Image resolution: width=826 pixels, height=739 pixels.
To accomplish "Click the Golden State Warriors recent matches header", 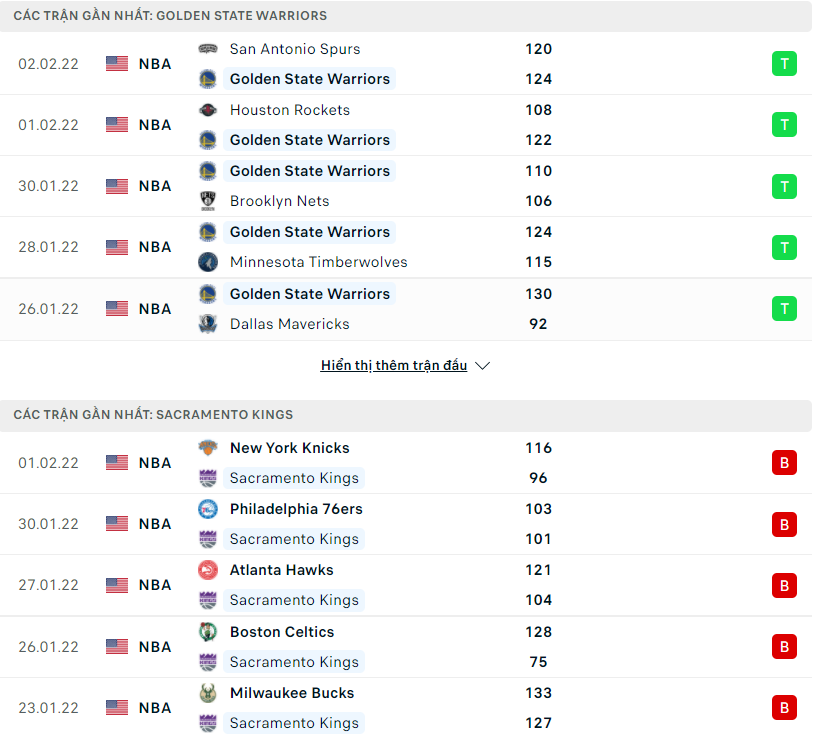I will 170,16.
